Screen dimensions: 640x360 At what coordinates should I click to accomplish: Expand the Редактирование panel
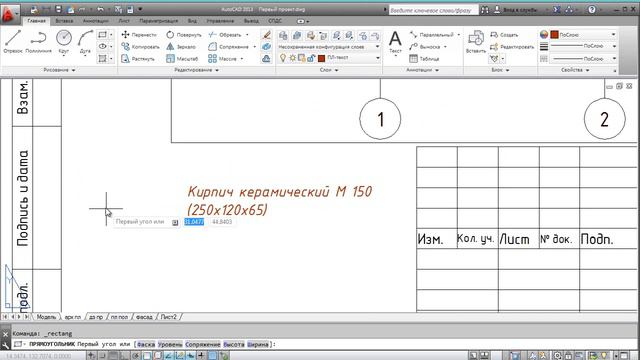click(x=196, y=70)
